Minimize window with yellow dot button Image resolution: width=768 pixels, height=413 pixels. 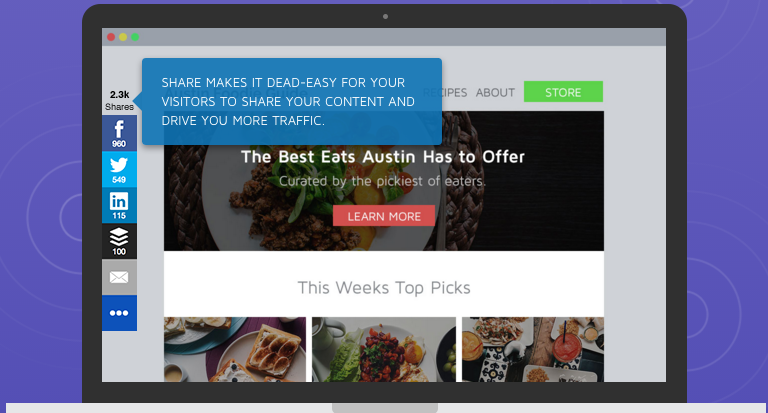(123, 37)
